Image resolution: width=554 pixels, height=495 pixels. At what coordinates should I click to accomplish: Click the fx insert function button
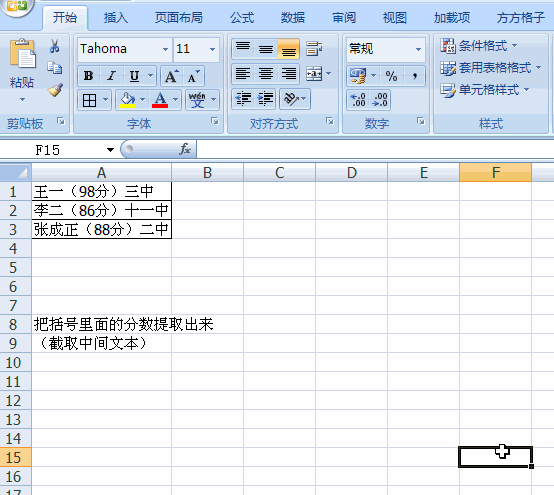185,149
